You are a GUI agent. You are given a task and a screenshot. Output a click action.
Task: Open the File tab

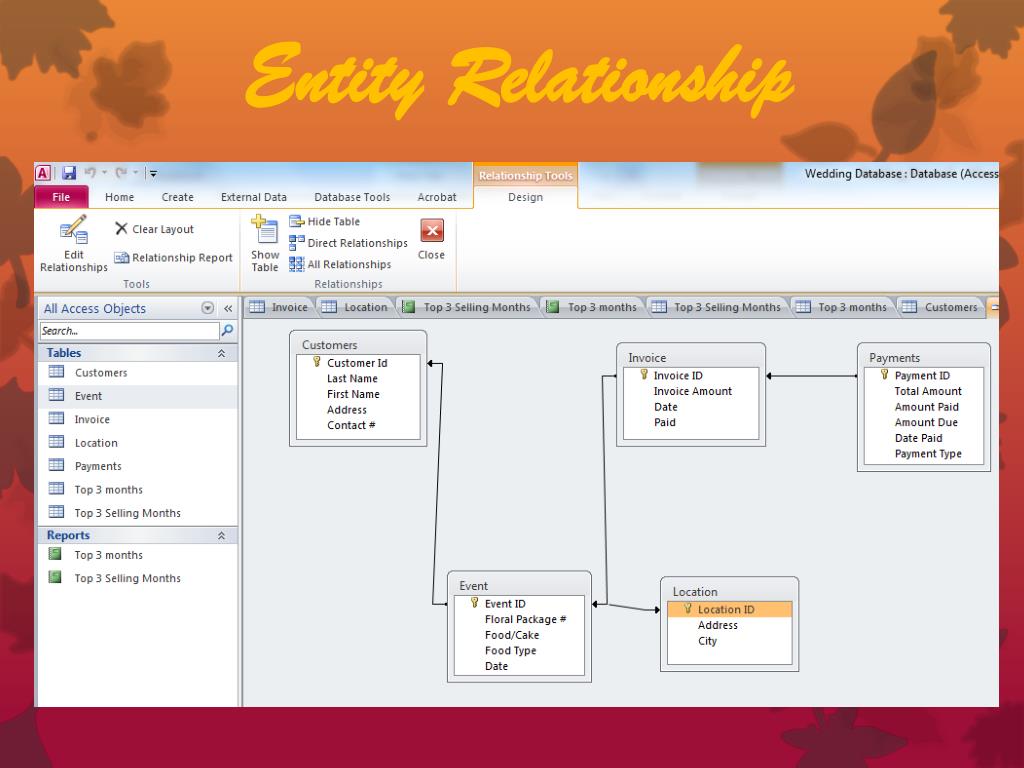61,197
